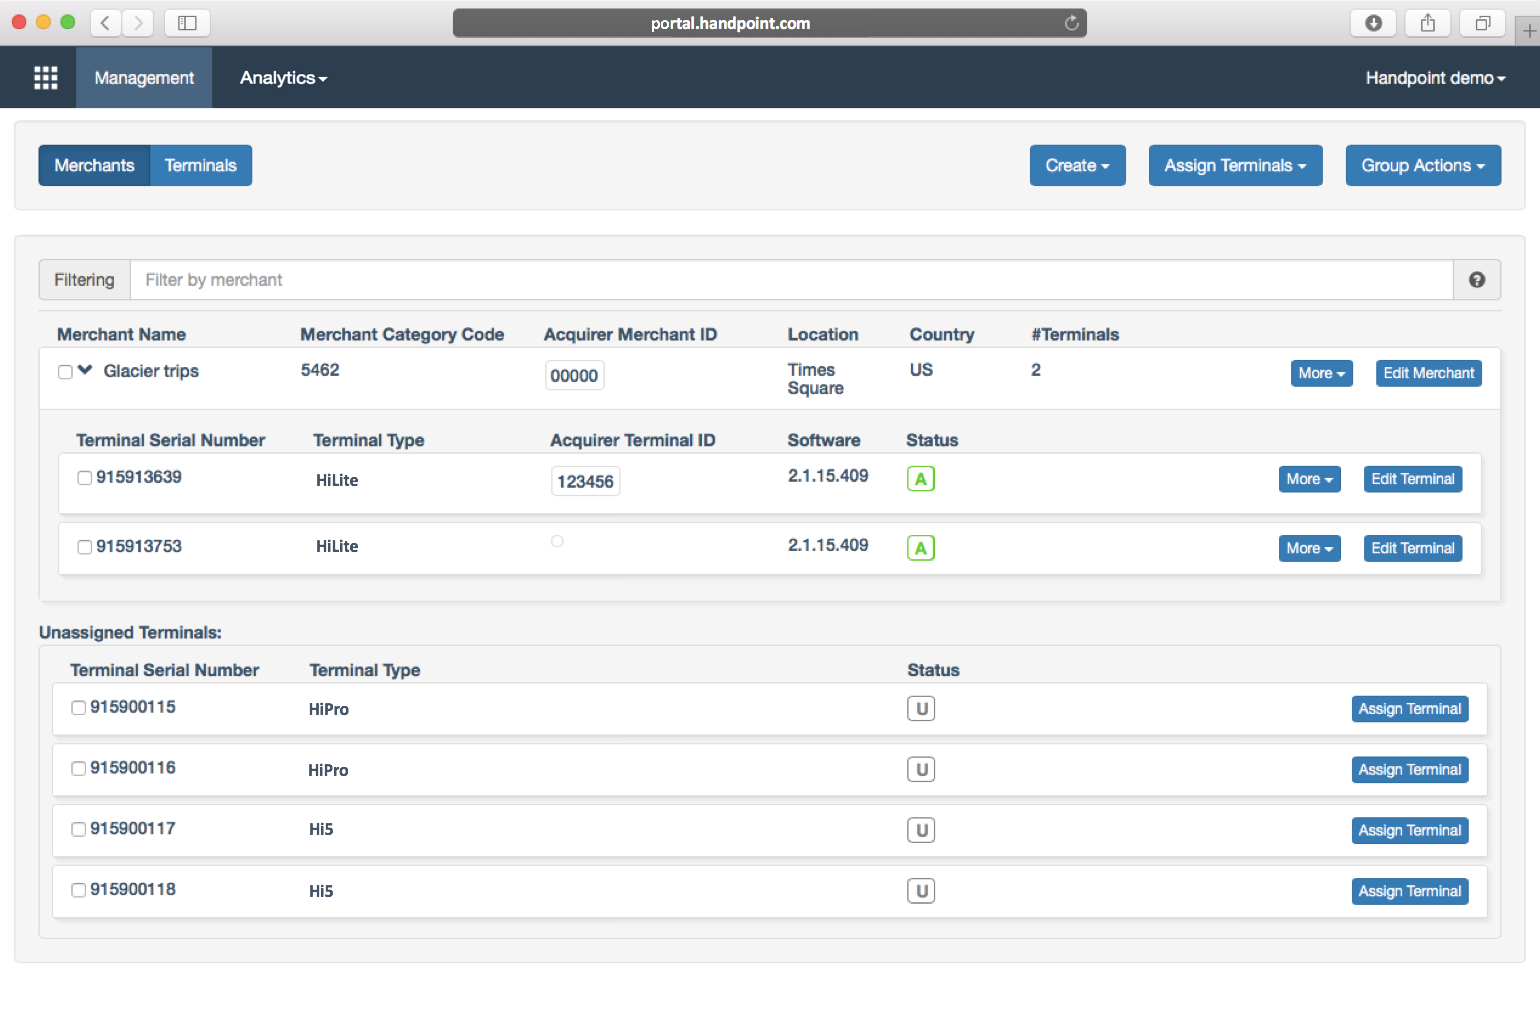Click the Filter by merchant input field
The height and width of the screenshot is (1022, 1540).
point(790,280)
